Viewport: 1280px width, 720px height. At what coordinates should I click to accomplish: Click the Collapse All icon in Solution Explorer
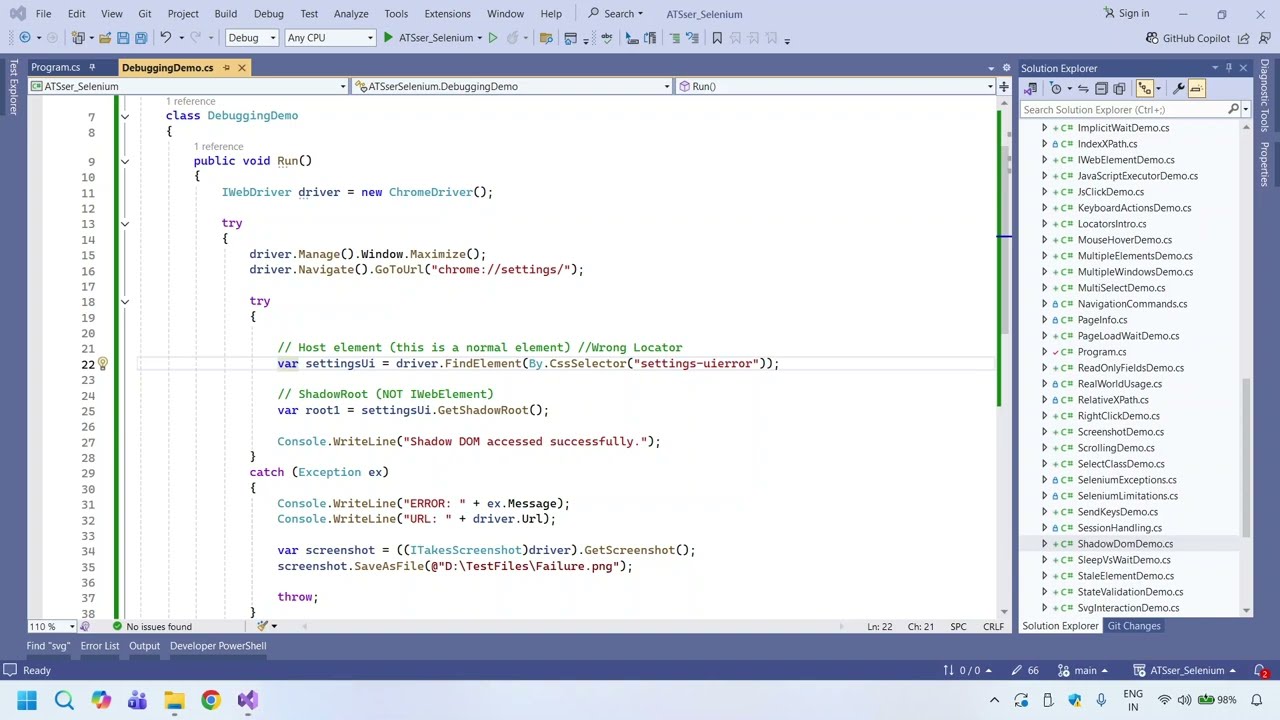point(1101,89)
